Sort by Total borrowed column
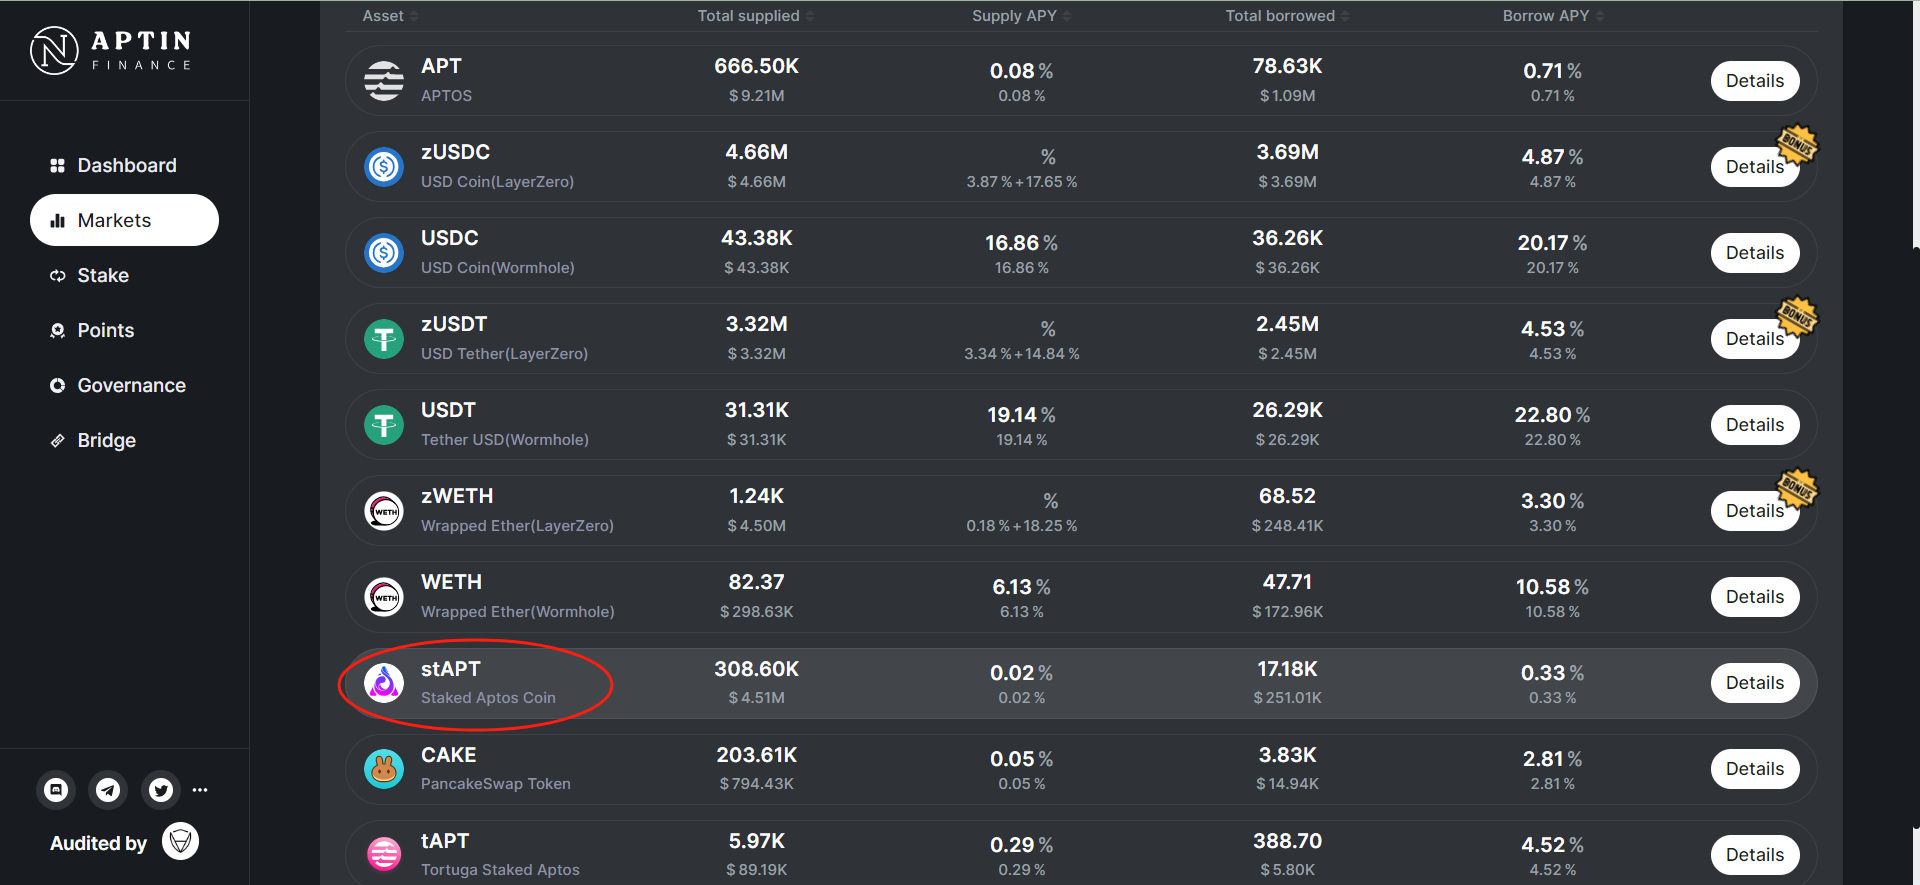 (1287, 16)
